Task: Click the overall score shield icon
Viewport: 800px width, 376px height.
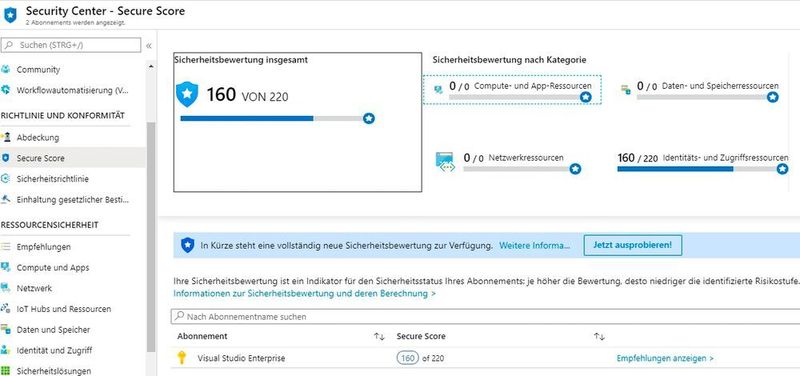Action: click(187, 94)
